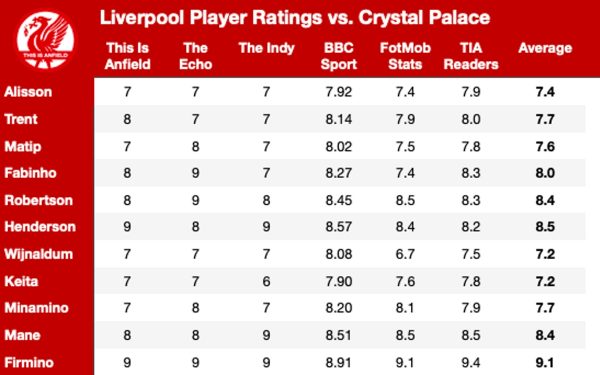
Task: Click the Liverpool Player Ratings title text
Action: pyautogui.click(x=295, y=18)
